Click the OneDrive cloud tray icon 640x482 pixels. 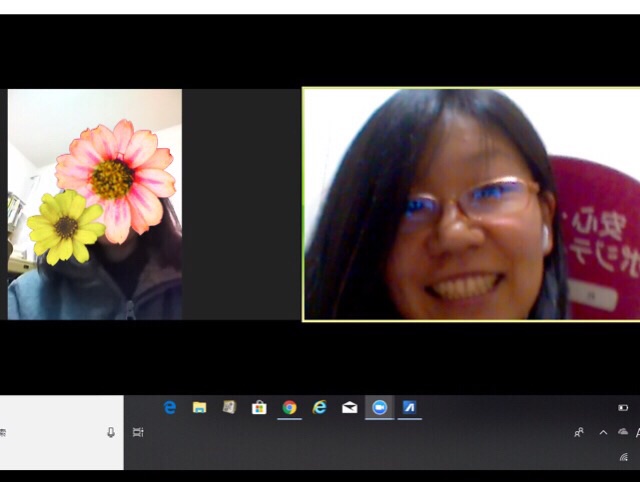click(623, 432)
